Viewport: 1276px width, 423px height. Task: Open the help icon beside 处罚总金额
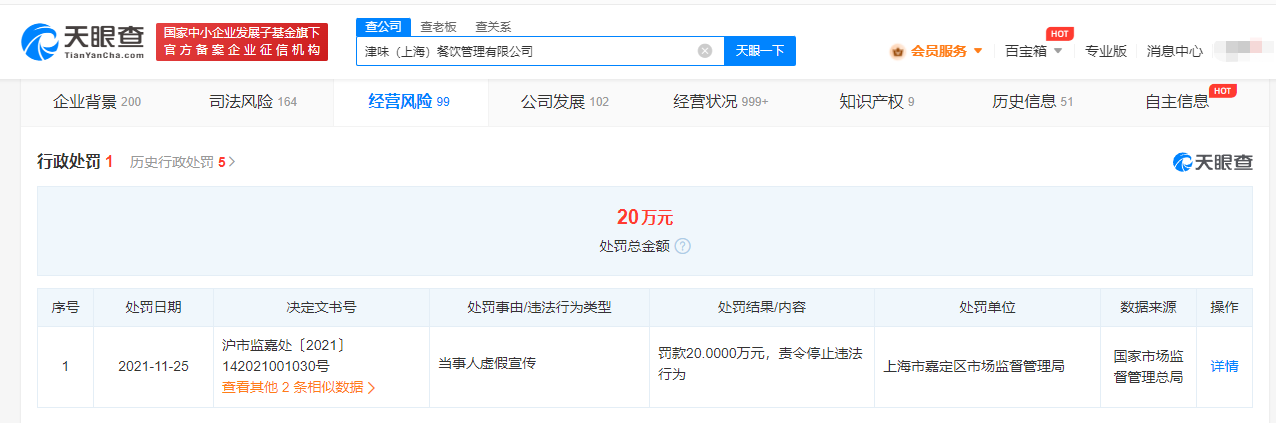tap(683, 246)
